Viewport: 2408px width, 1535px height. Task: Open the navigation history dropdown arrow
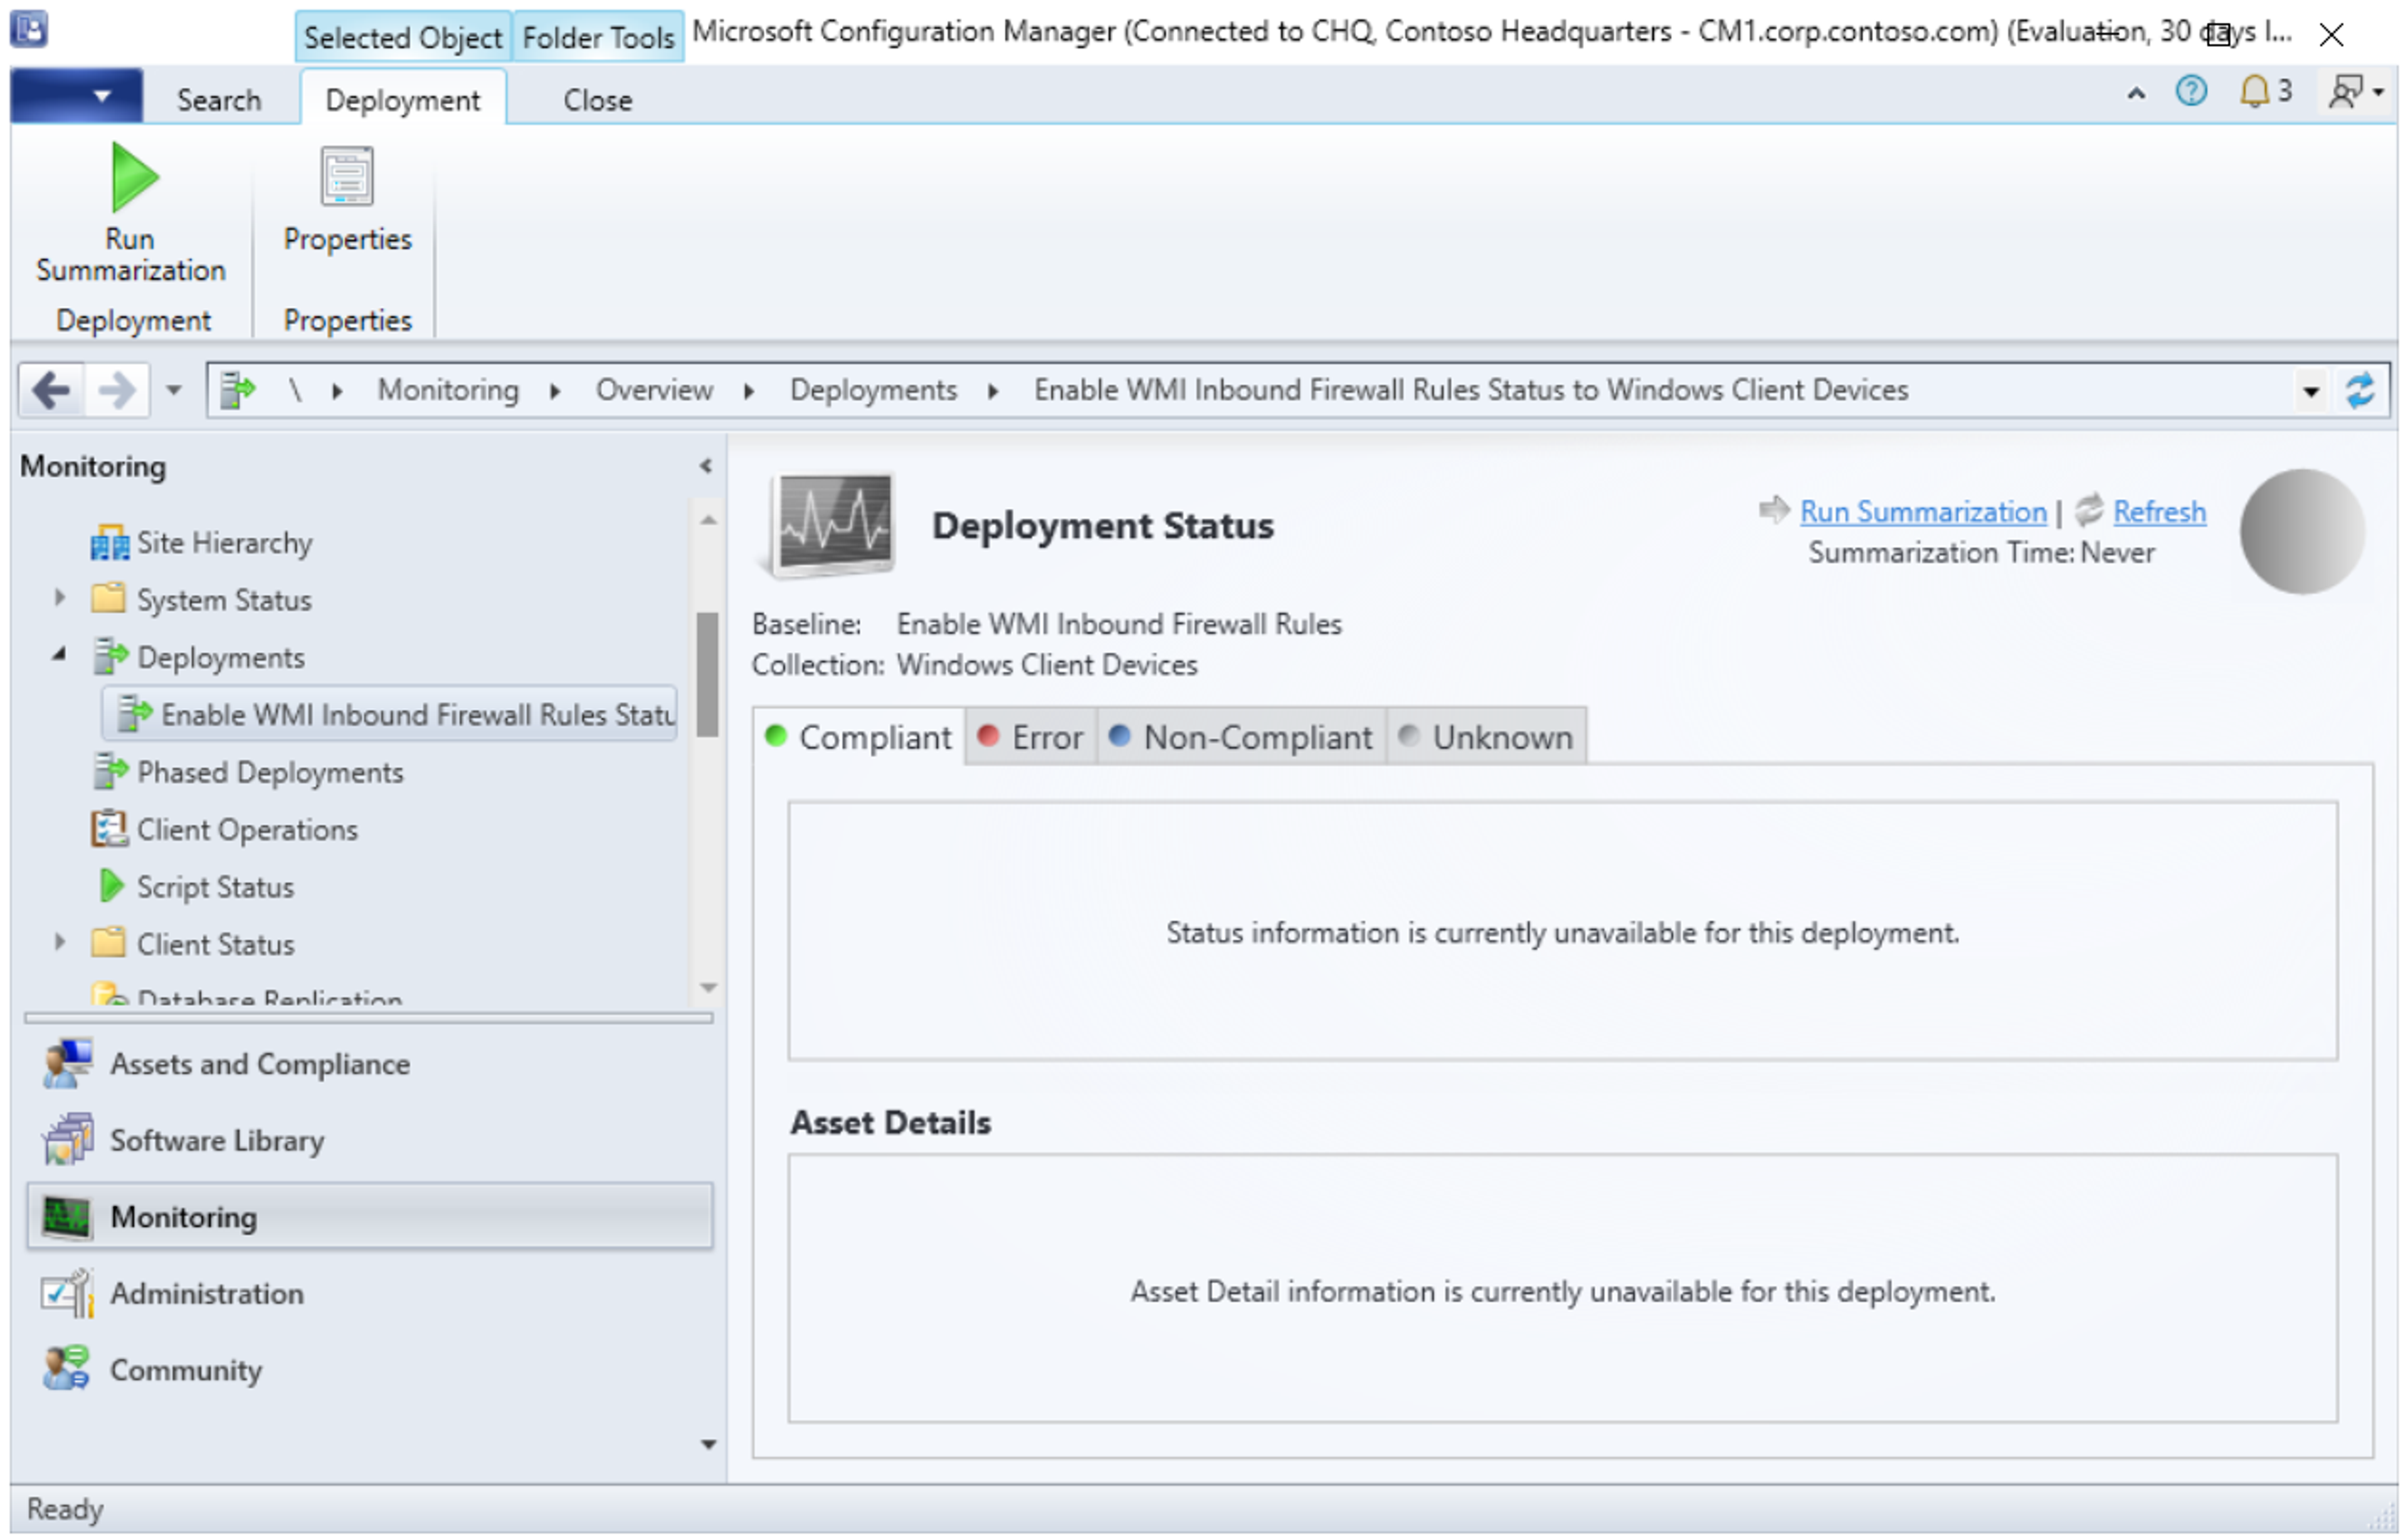pos(174,390)
